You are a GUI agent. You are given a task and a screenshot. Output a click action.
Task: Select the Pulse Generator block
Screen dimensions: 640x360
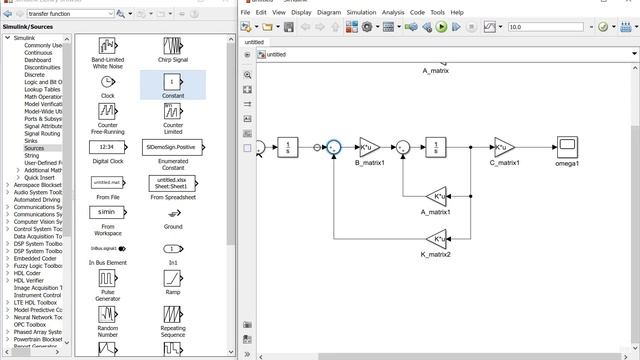point(107,278)
